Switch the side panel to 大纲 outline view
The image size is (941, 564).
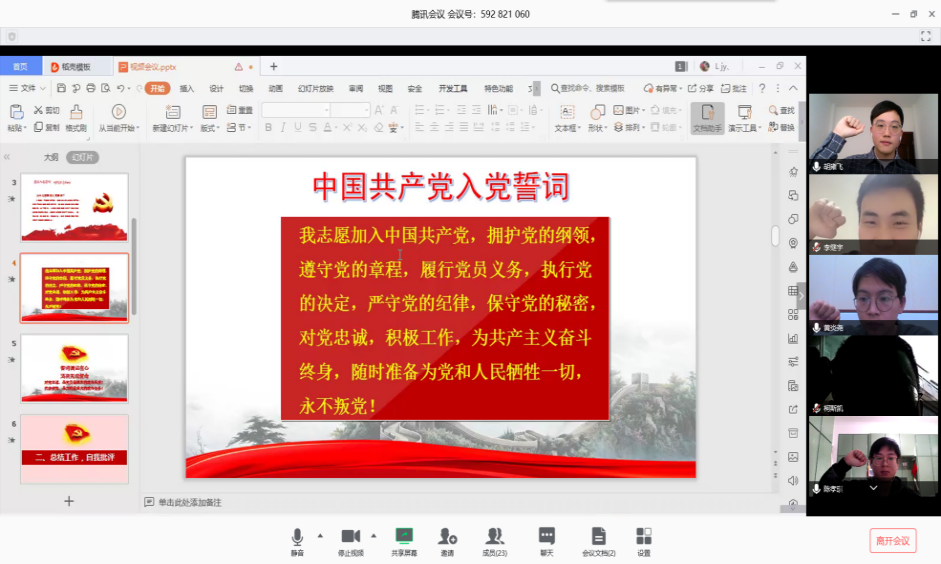pyautogui.click(x=51, y=157)
